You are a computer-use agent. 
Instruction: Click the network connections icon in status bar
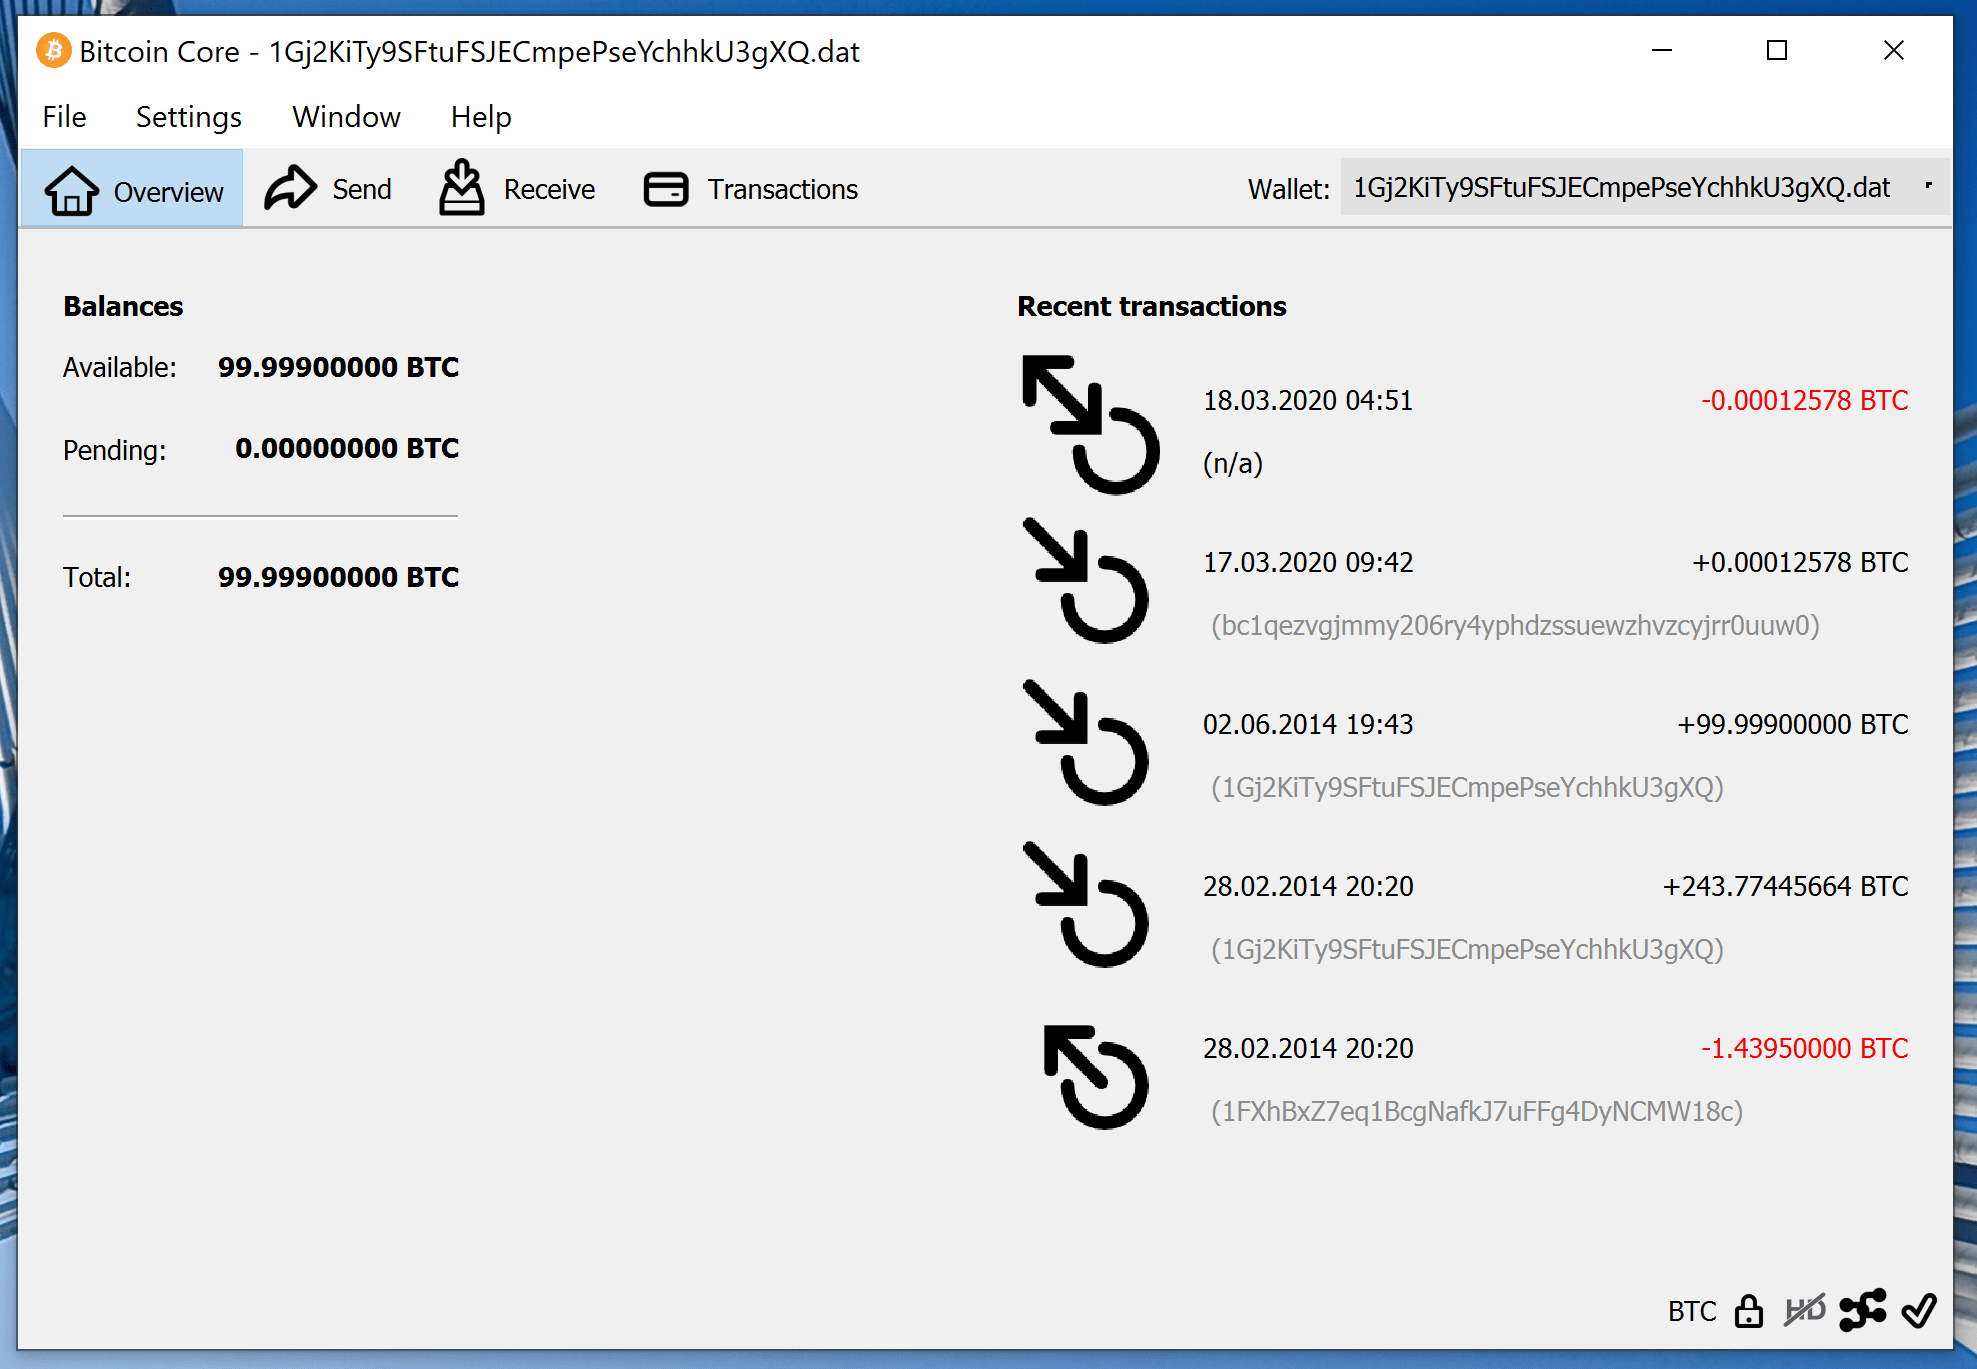click(1863, 1310)
